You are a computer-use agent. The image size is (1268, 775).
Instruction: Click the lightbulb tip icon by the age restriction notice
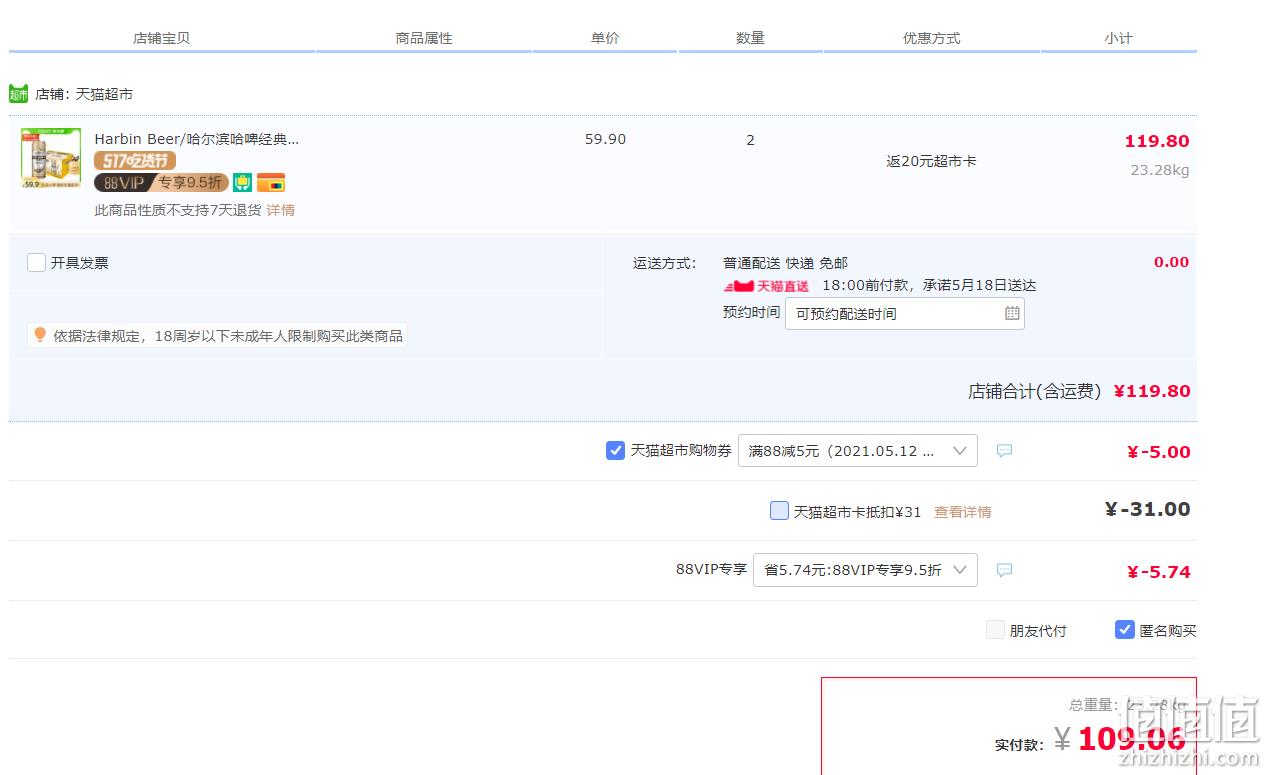40,335
